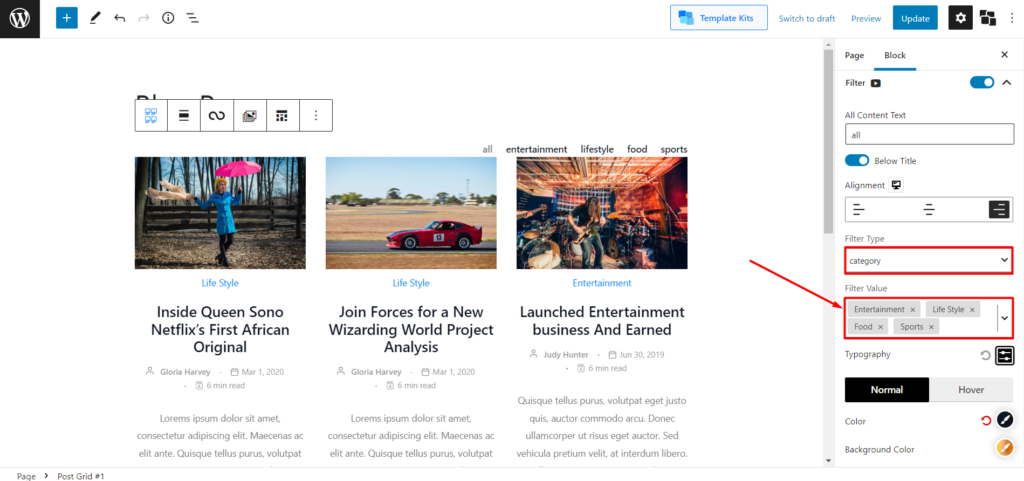Click the Entertainment category label under band photo

pos(601,283)
